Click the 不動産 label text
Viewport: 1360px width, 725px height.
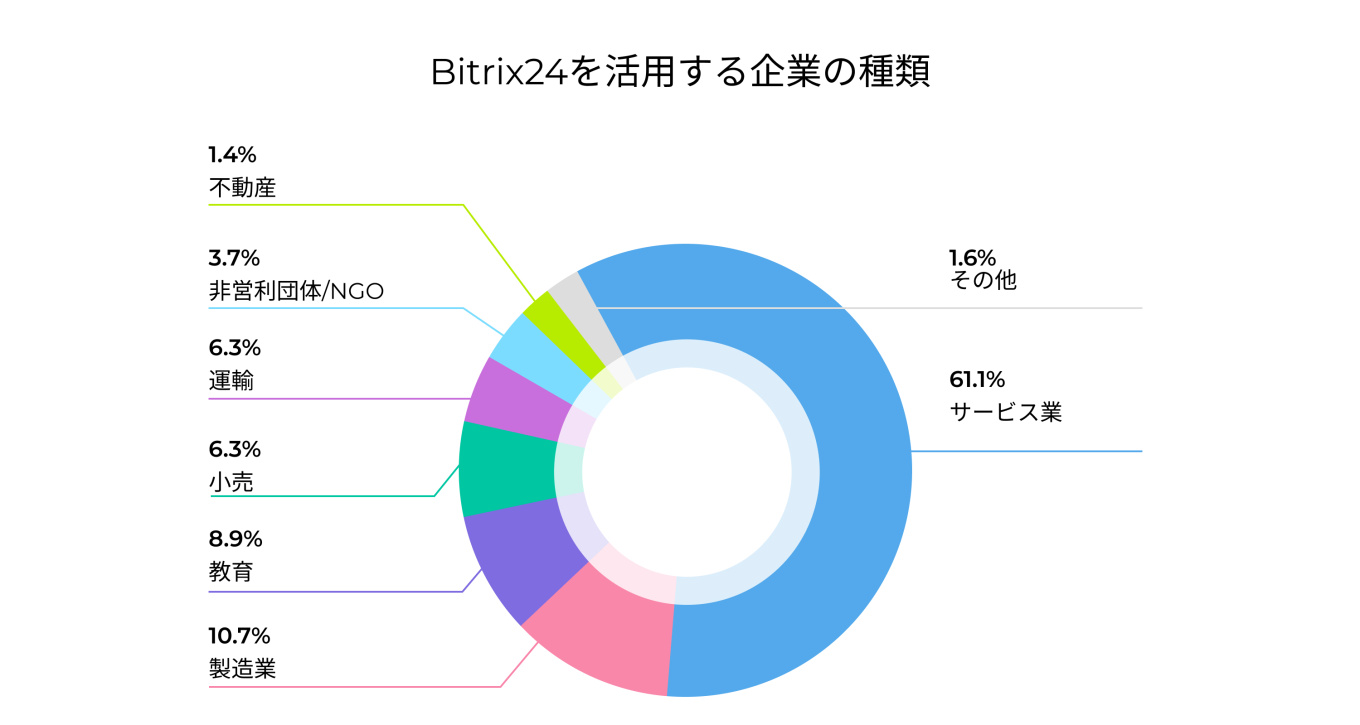click(x=242, y=187)
